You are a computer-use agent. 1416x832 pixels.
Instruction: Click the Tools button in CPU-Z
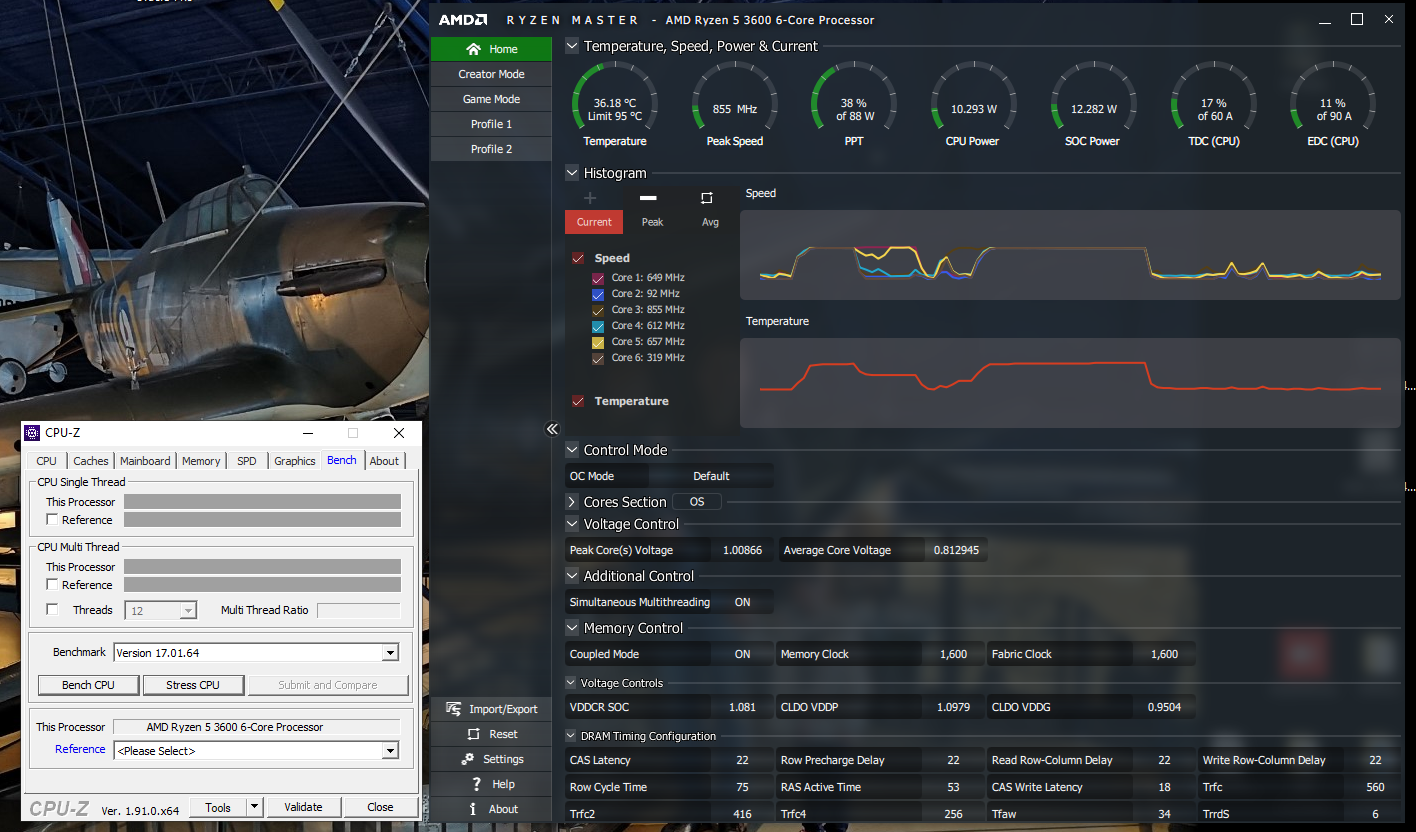pyautogui.click(x=218, y=807)
